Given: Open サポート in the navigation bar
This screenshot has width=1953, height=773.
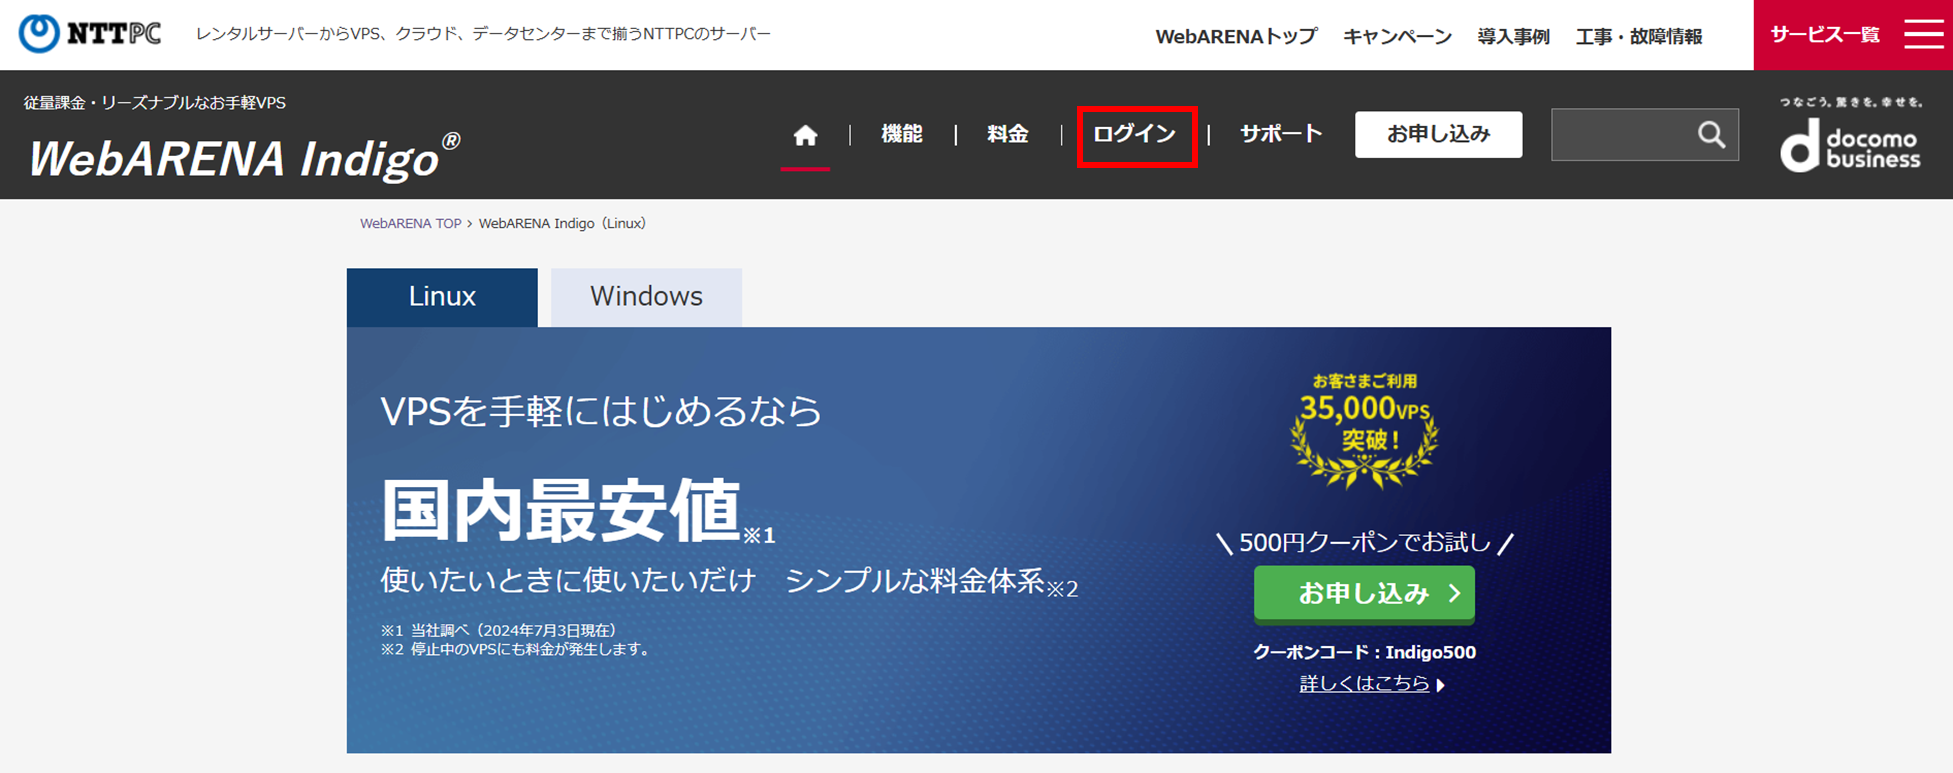Looking at the screenshot, I should pyautogui.click(x=1281, y=134).
